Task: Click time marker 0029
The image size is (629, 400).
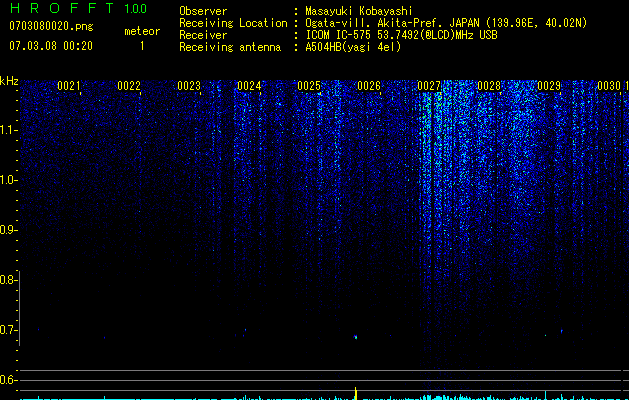Action: coord(549,85)
